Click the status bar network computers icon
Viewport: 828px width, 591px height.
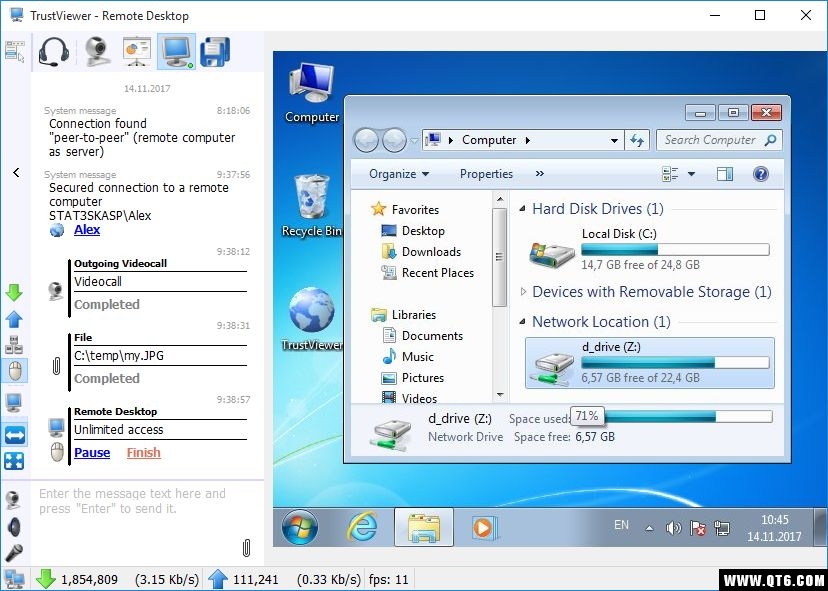tap(14, 579)
